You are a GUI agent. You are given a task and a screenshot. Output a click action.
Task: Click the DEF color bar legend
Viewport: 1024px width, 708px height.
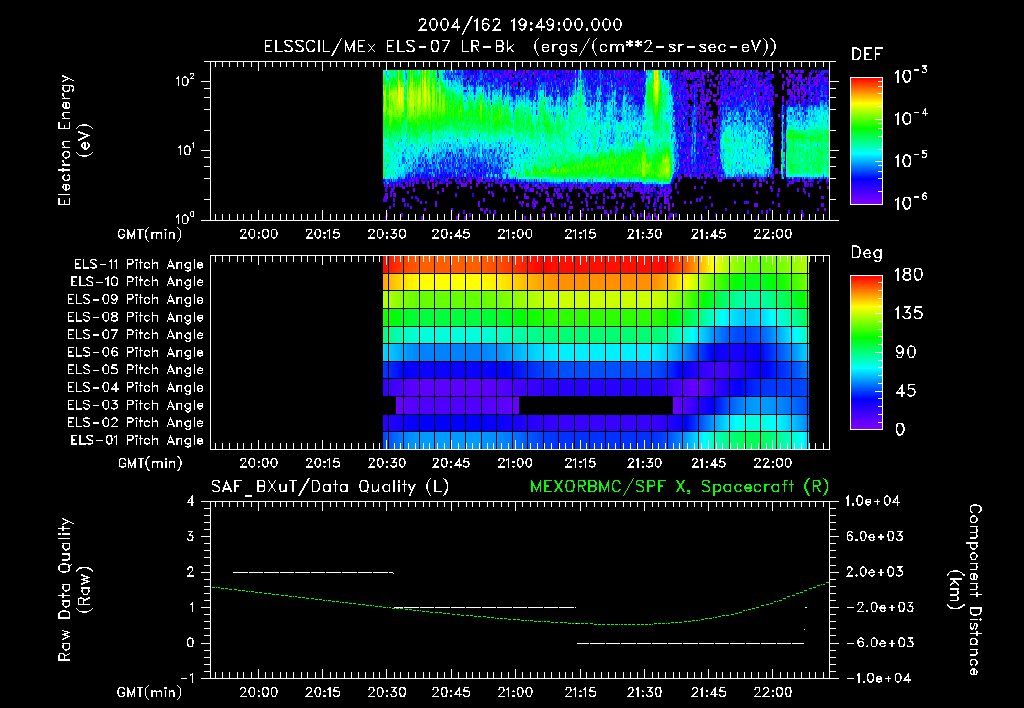[866, 141]
